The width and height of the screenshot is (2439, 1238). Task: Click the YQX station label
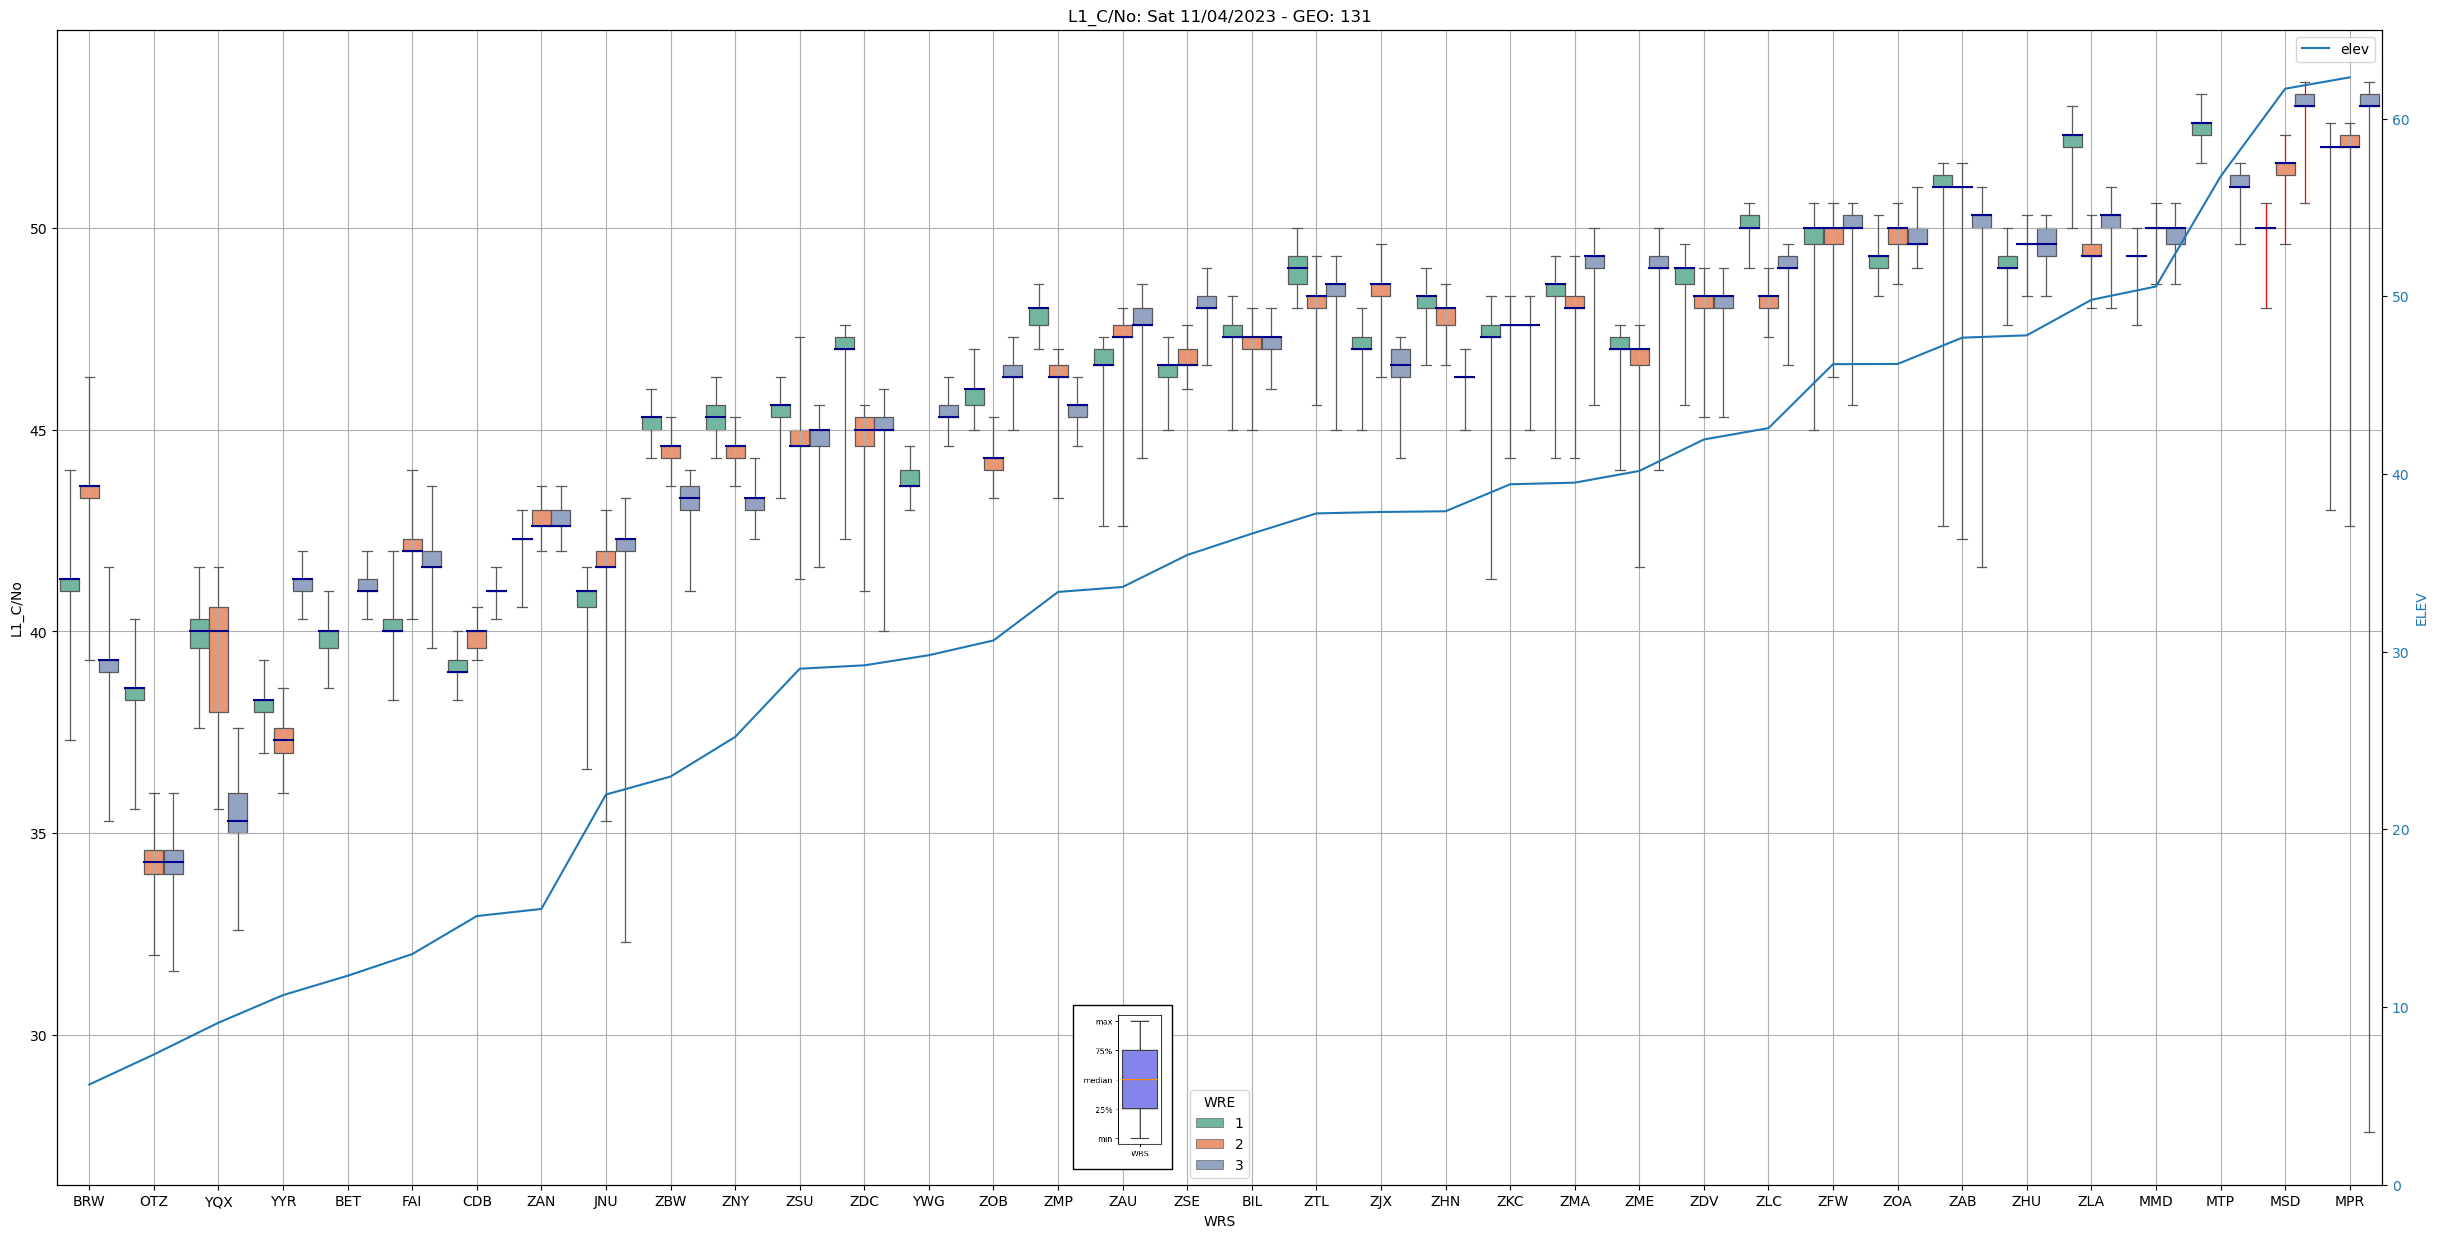pyautogui.click(x=218, y=1201)
